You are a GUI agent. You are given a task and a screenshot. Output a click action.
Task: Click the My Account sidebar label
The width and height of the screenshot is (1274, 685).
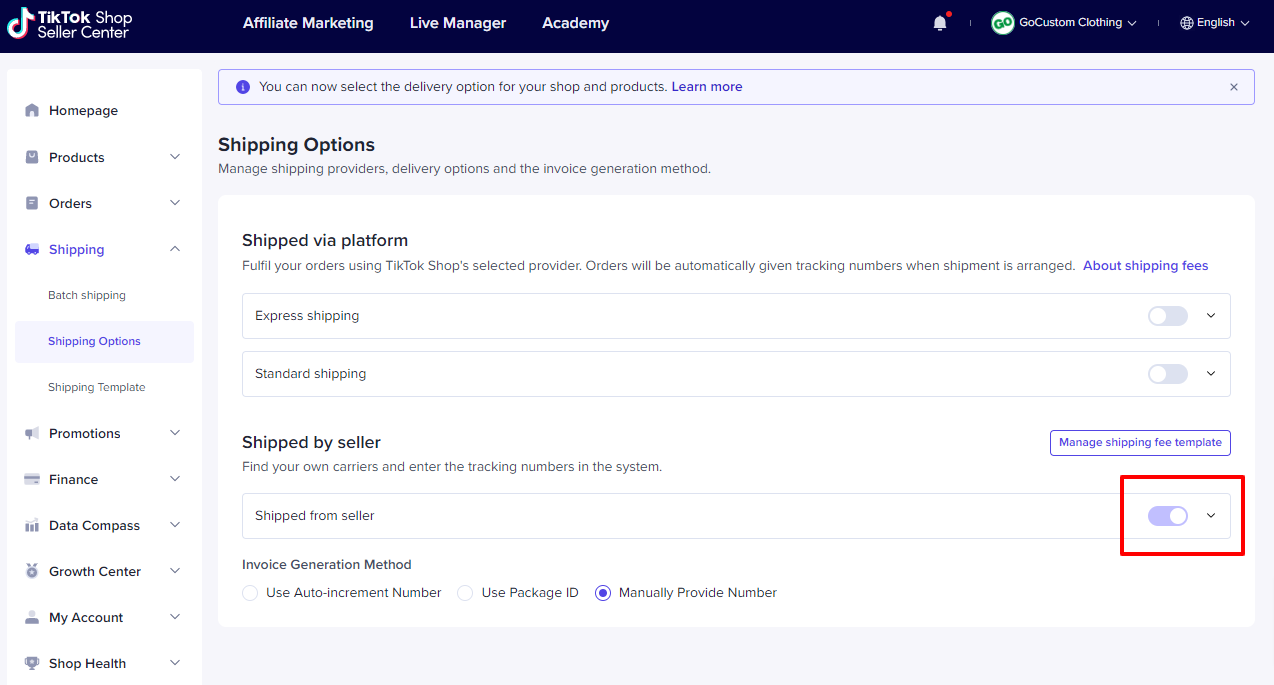click(x=86, y=617)
